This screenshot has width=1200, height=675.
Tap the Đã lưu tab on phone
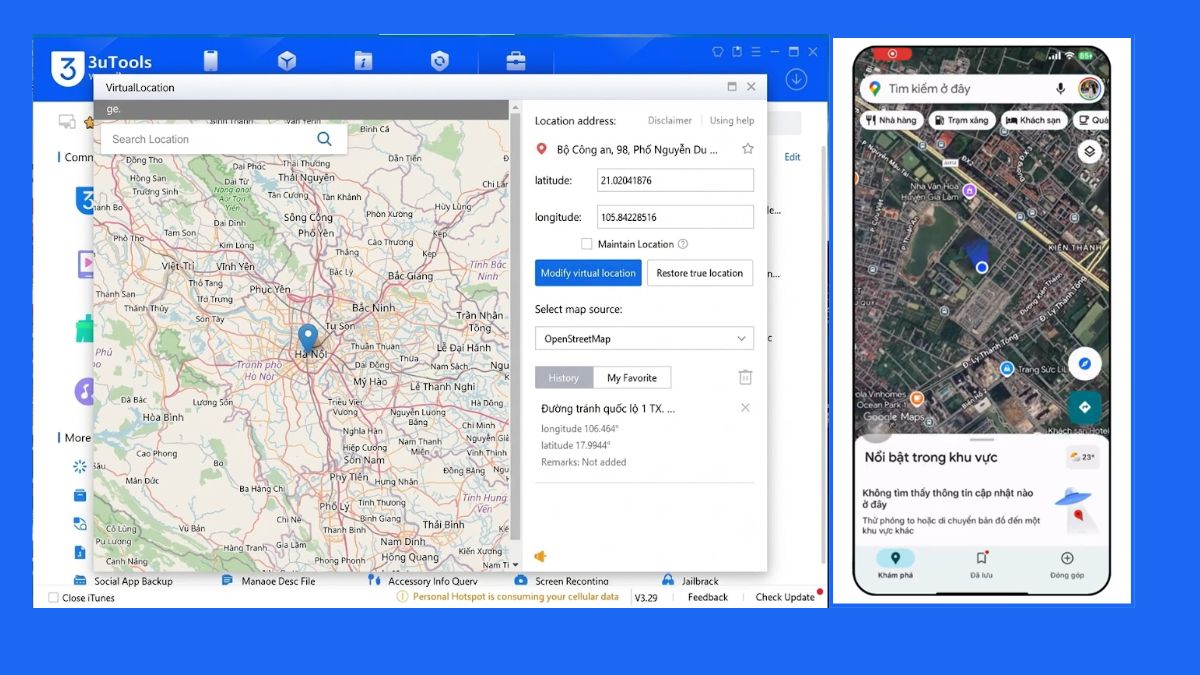pyautogui.click(x=981, y=565)
